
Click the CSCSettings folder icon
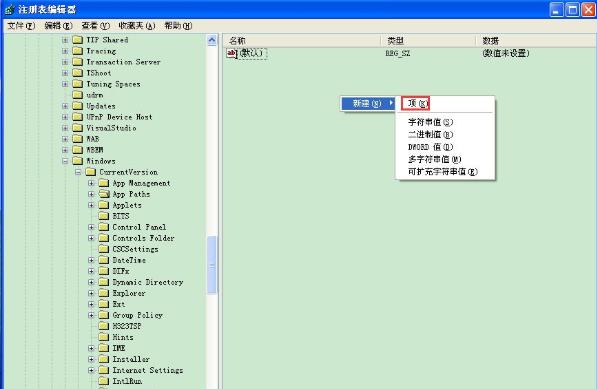point(104,249)
